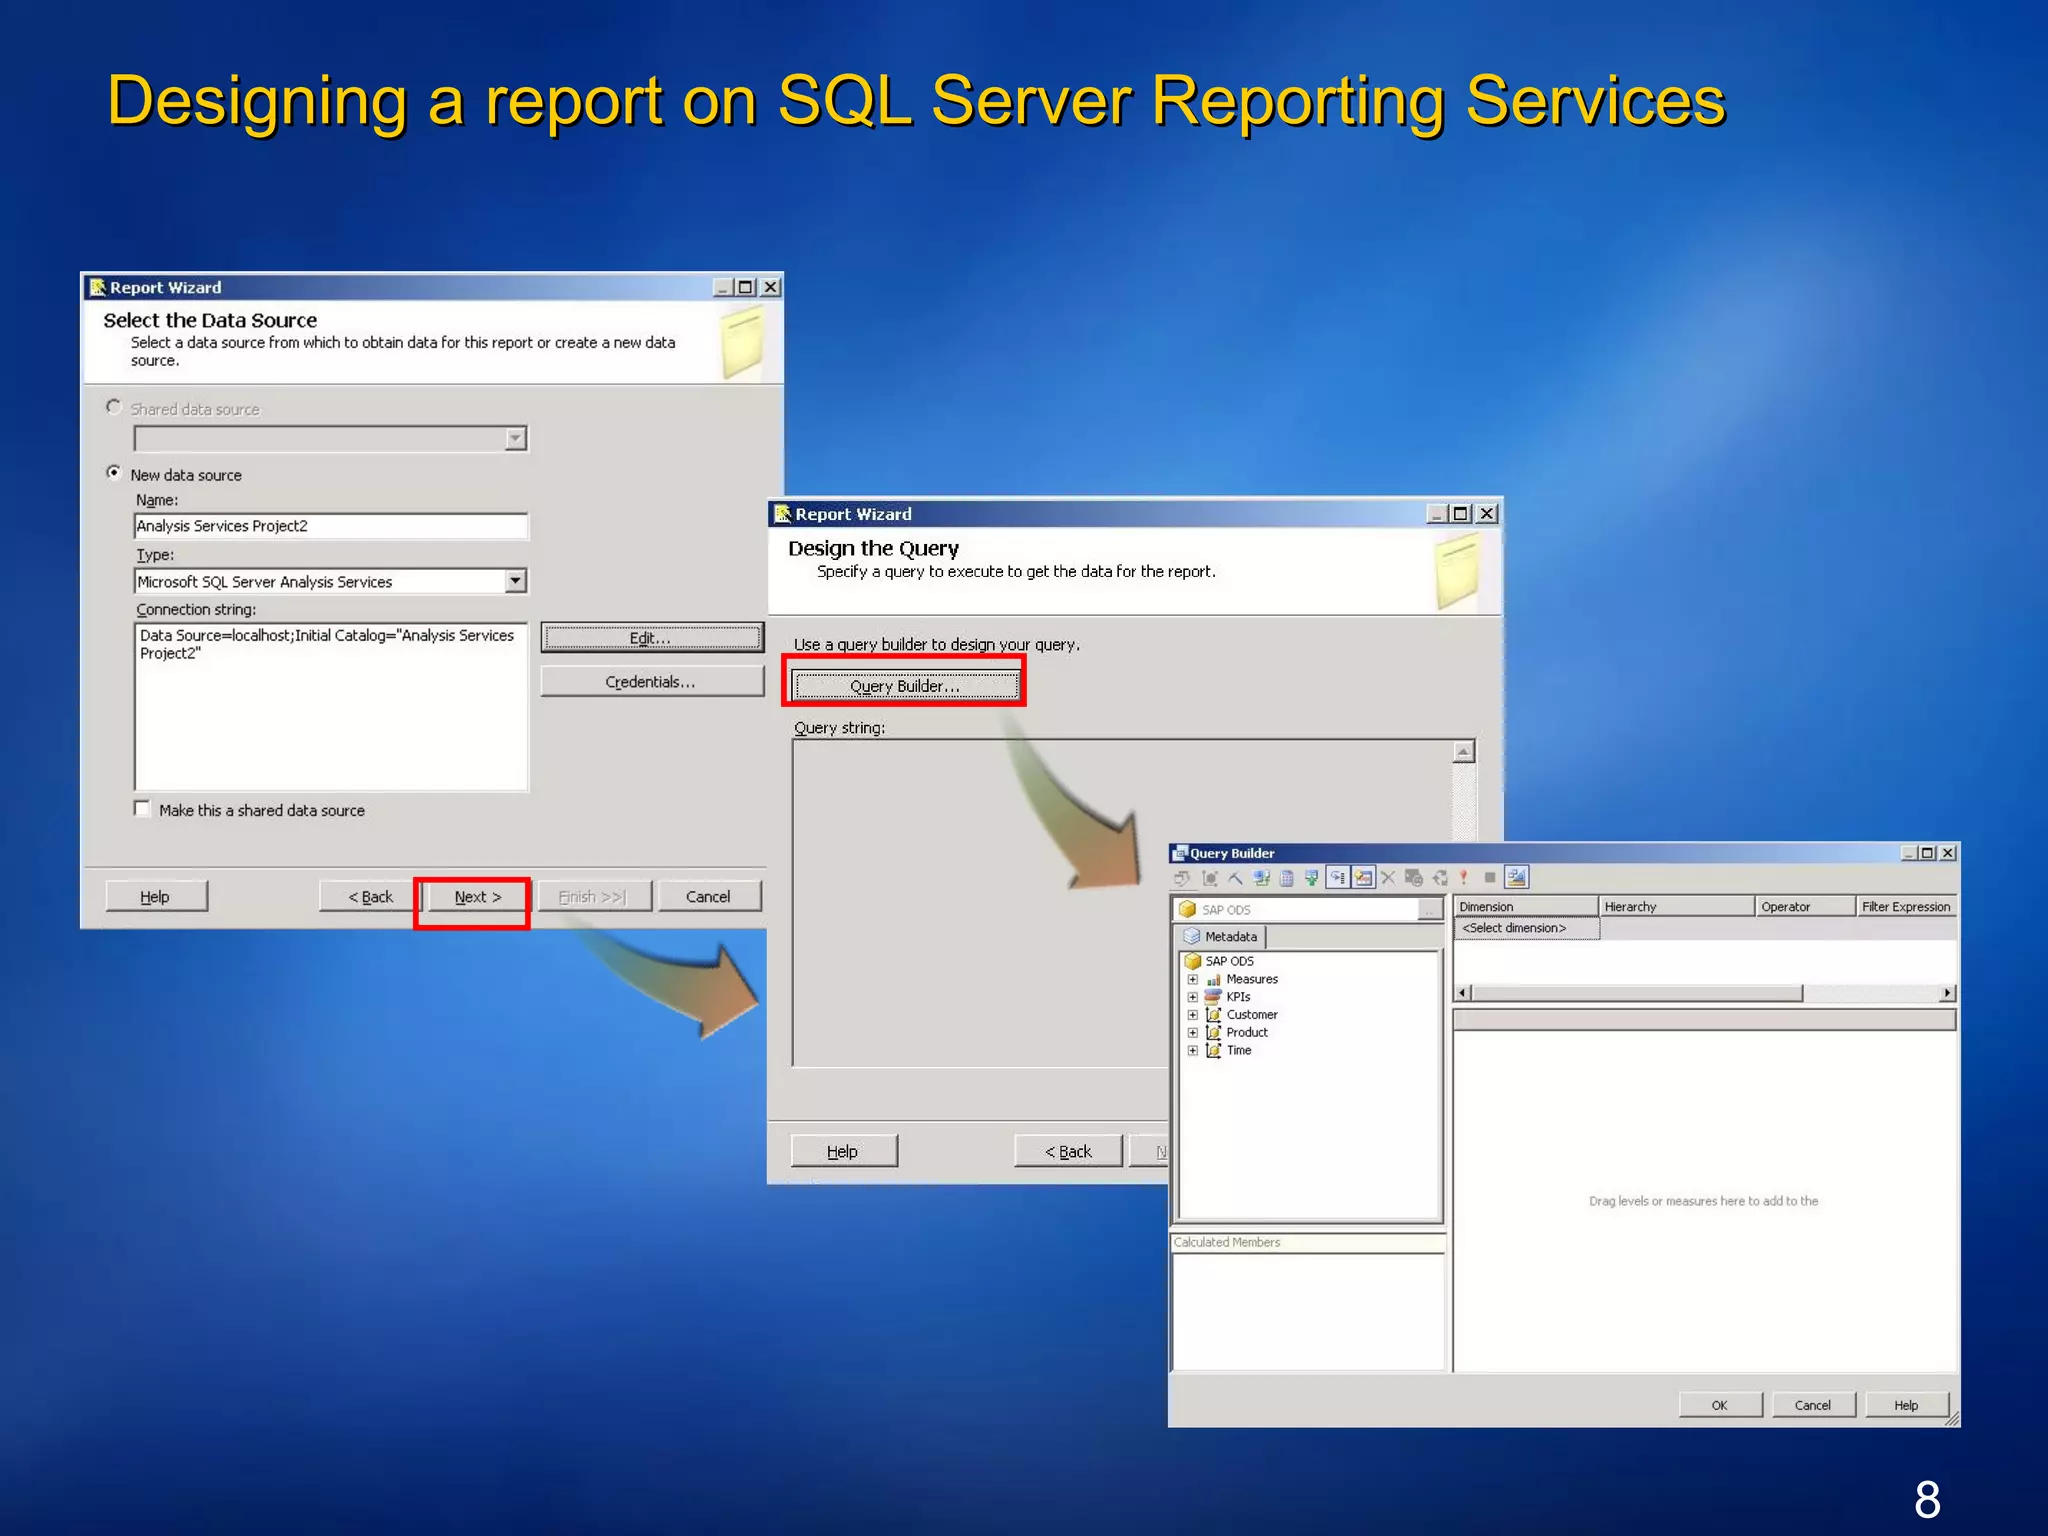The width and height of the screenshot is (2048, 1536).
Task: Click the red exclamation execute query icon
Action: pos(1463,878)
